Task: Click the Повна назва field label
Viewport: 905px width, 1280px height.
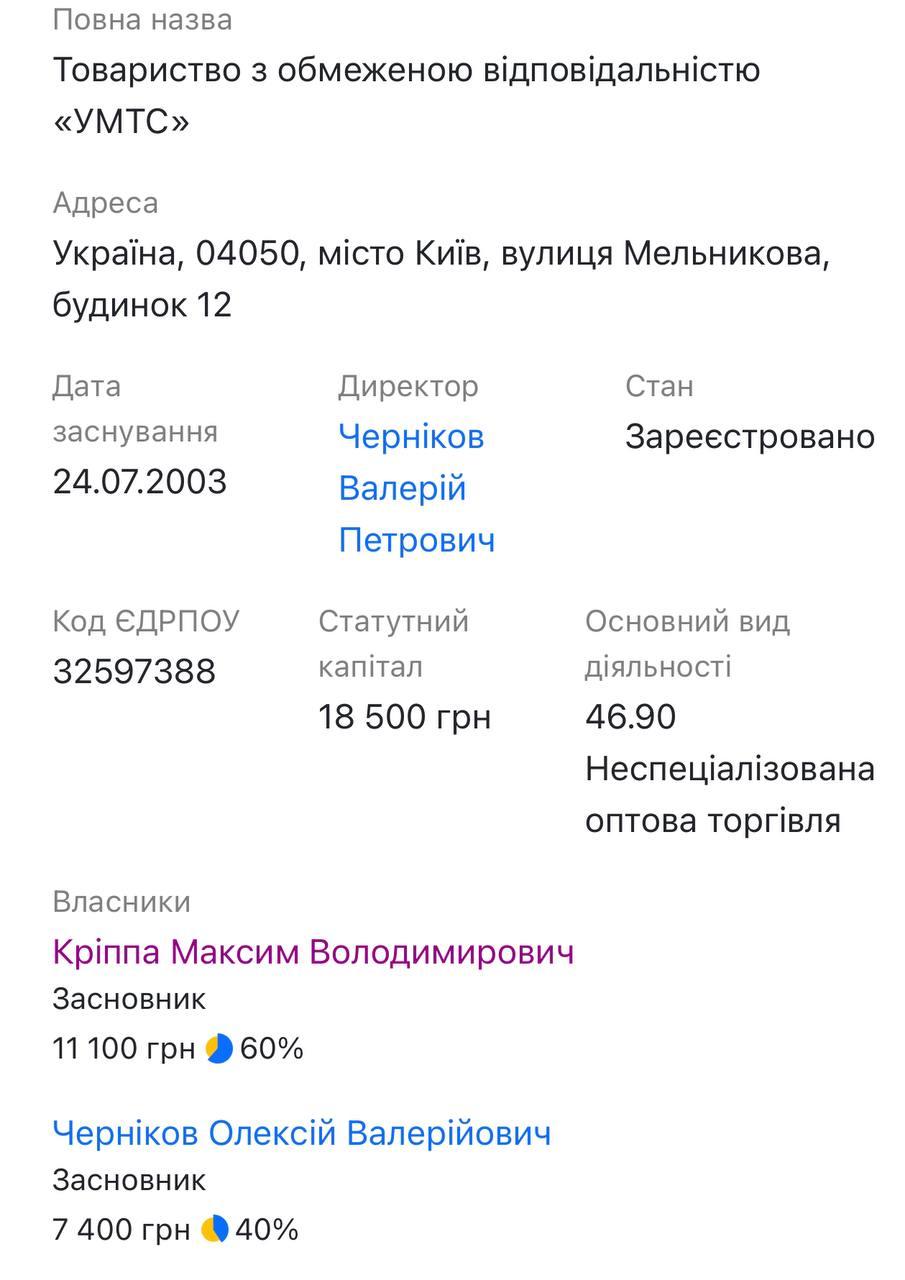Action: pyautogui.click(x=142, y=20)
